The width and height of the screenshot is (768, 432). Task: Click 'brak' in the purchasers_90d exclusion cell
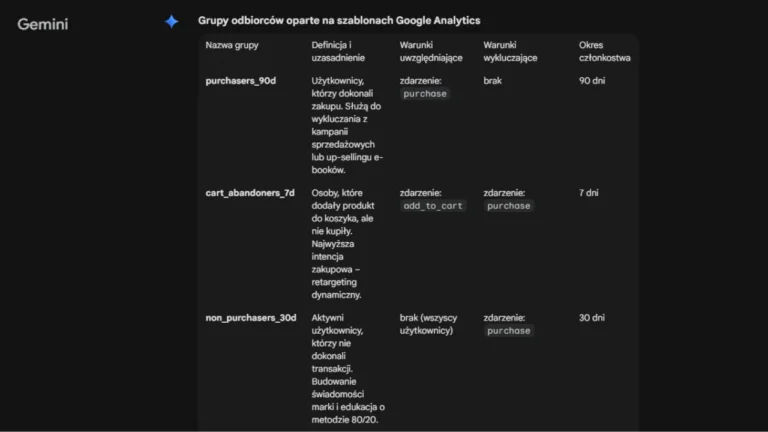coord(493,81)
